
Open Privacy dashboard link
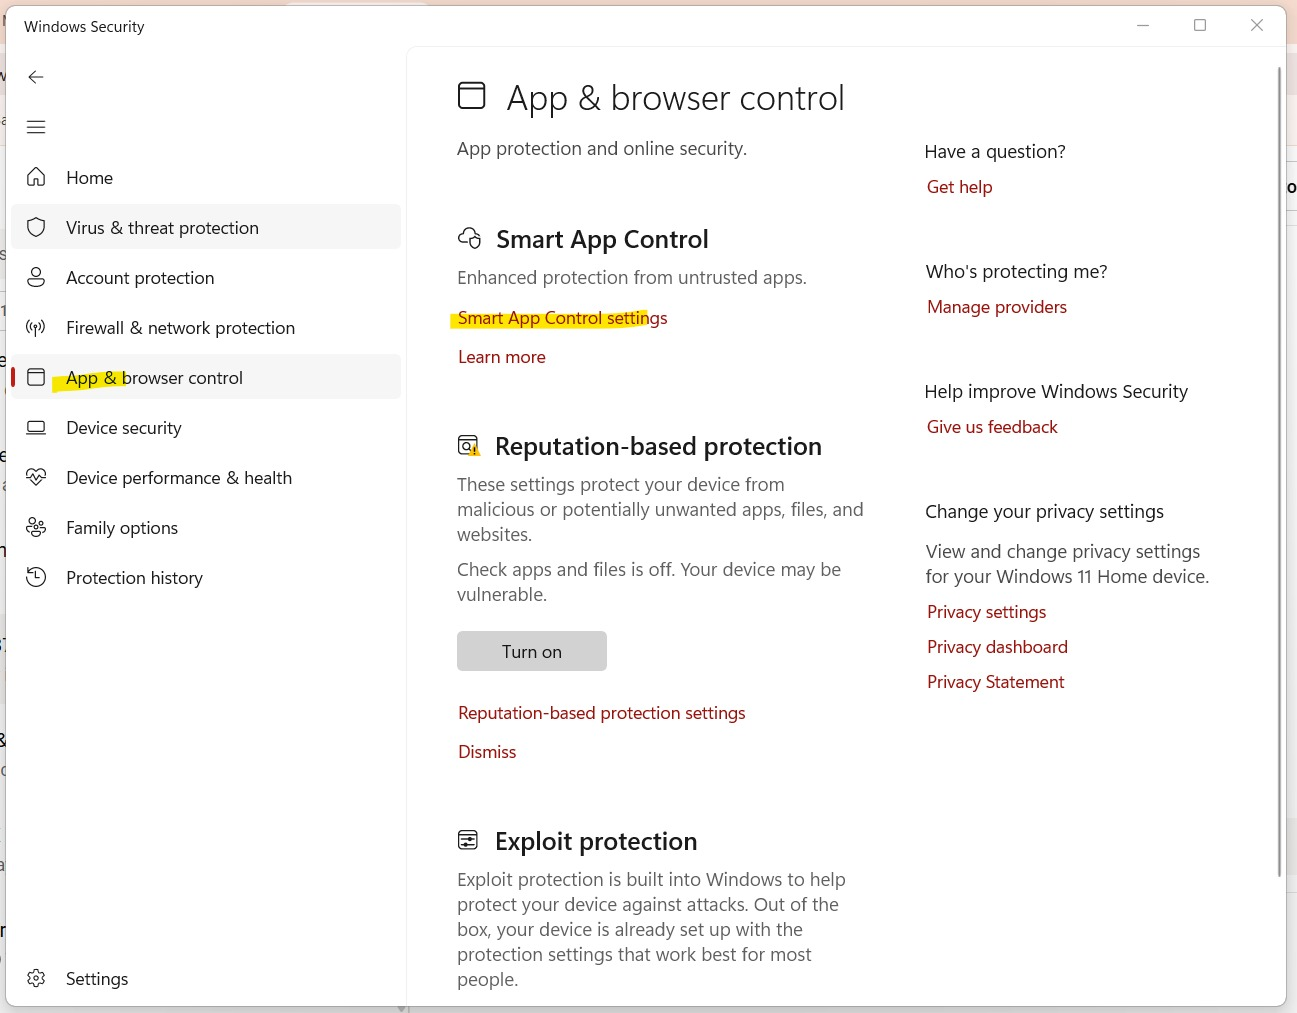[x=997, y=647]
